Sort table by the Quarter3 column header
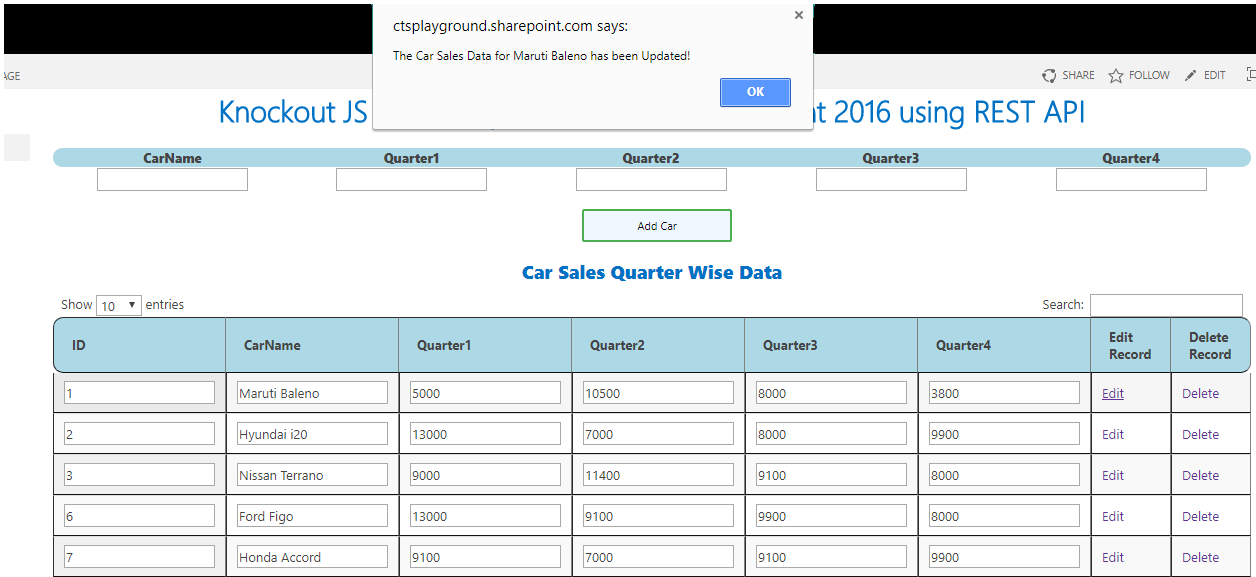1256x577 pixels. point(831,345)
